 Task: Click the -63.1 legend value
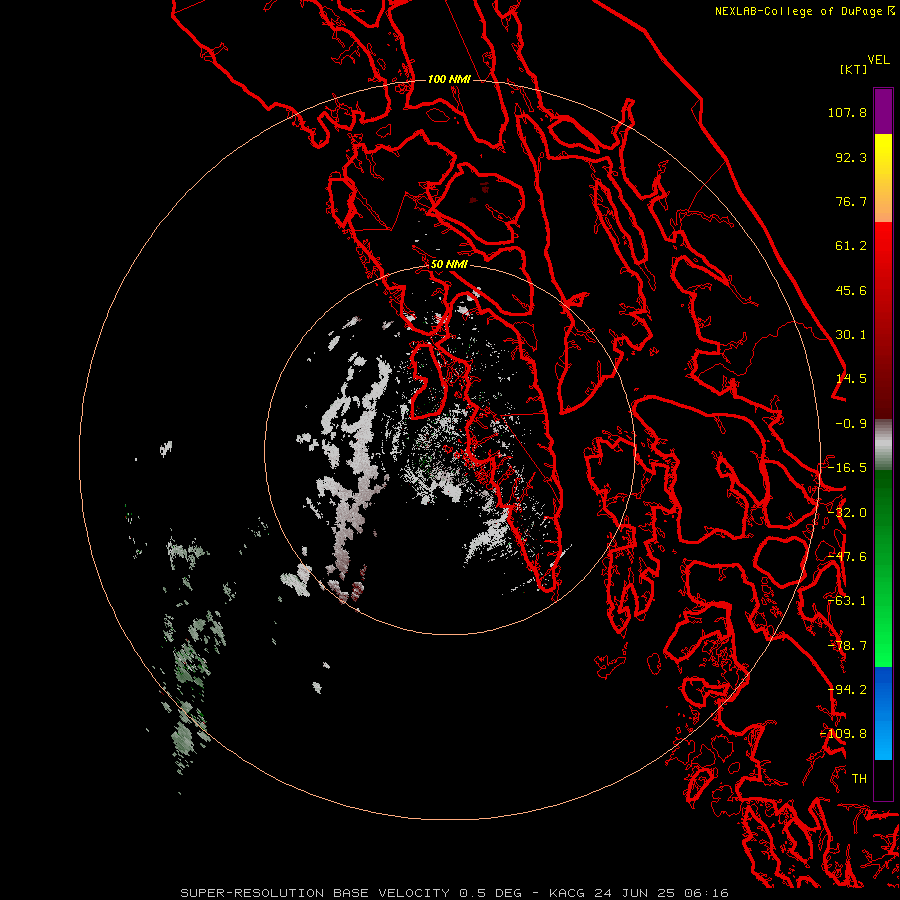click(847, 601)
